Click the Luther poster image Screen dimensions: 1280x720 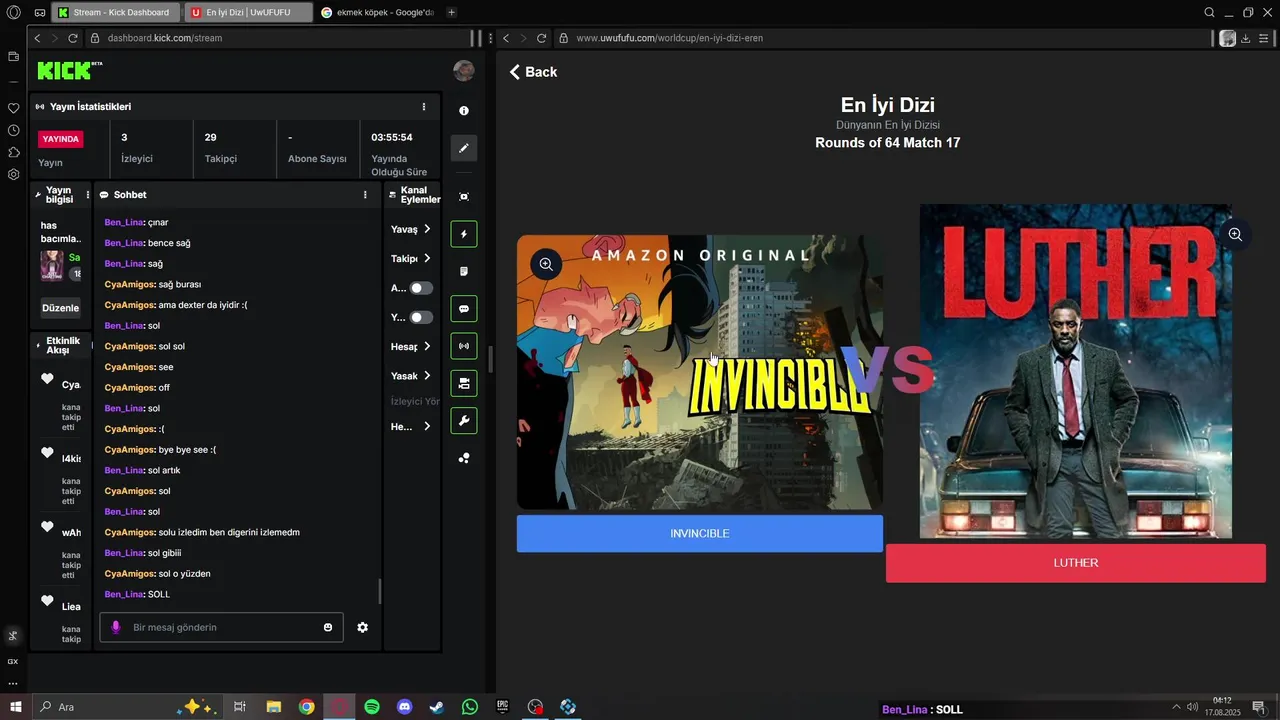[x=1076, y=371]
